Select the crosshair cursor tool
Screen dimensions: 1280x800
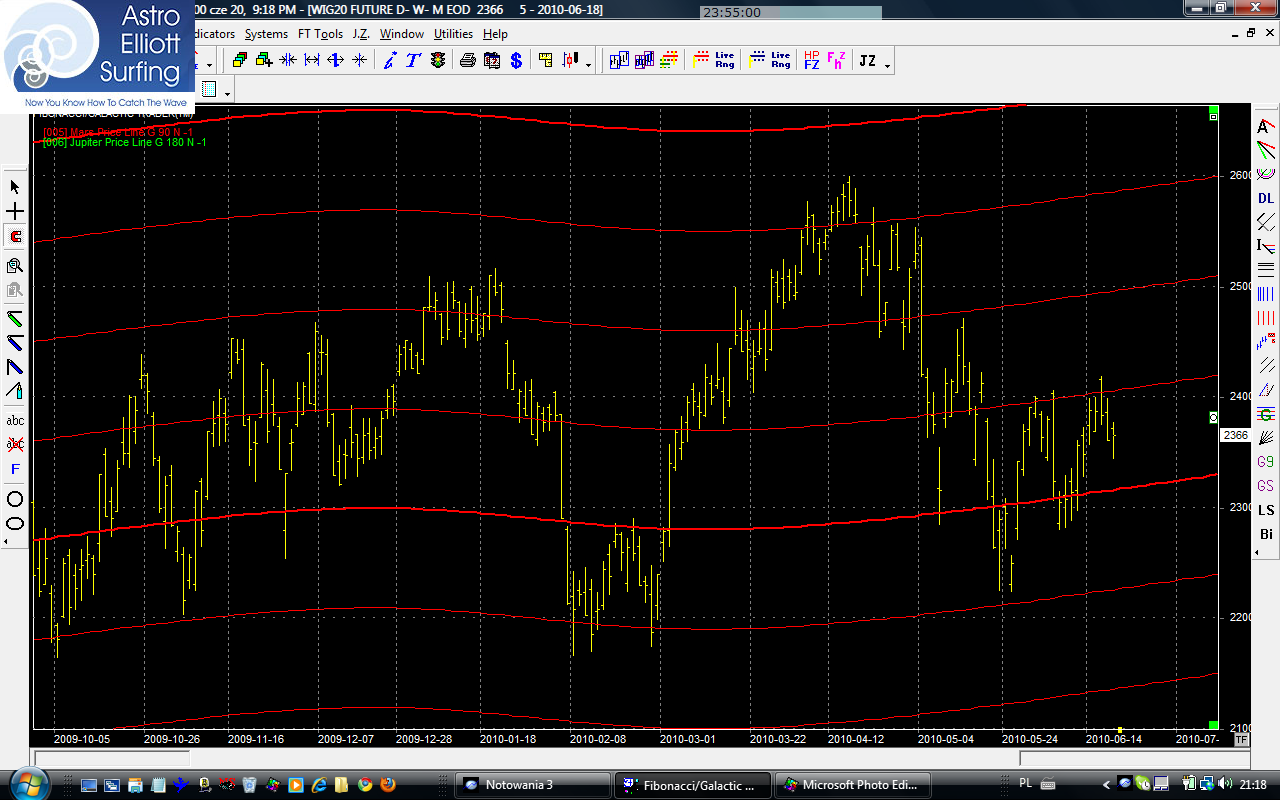[15, 212]
